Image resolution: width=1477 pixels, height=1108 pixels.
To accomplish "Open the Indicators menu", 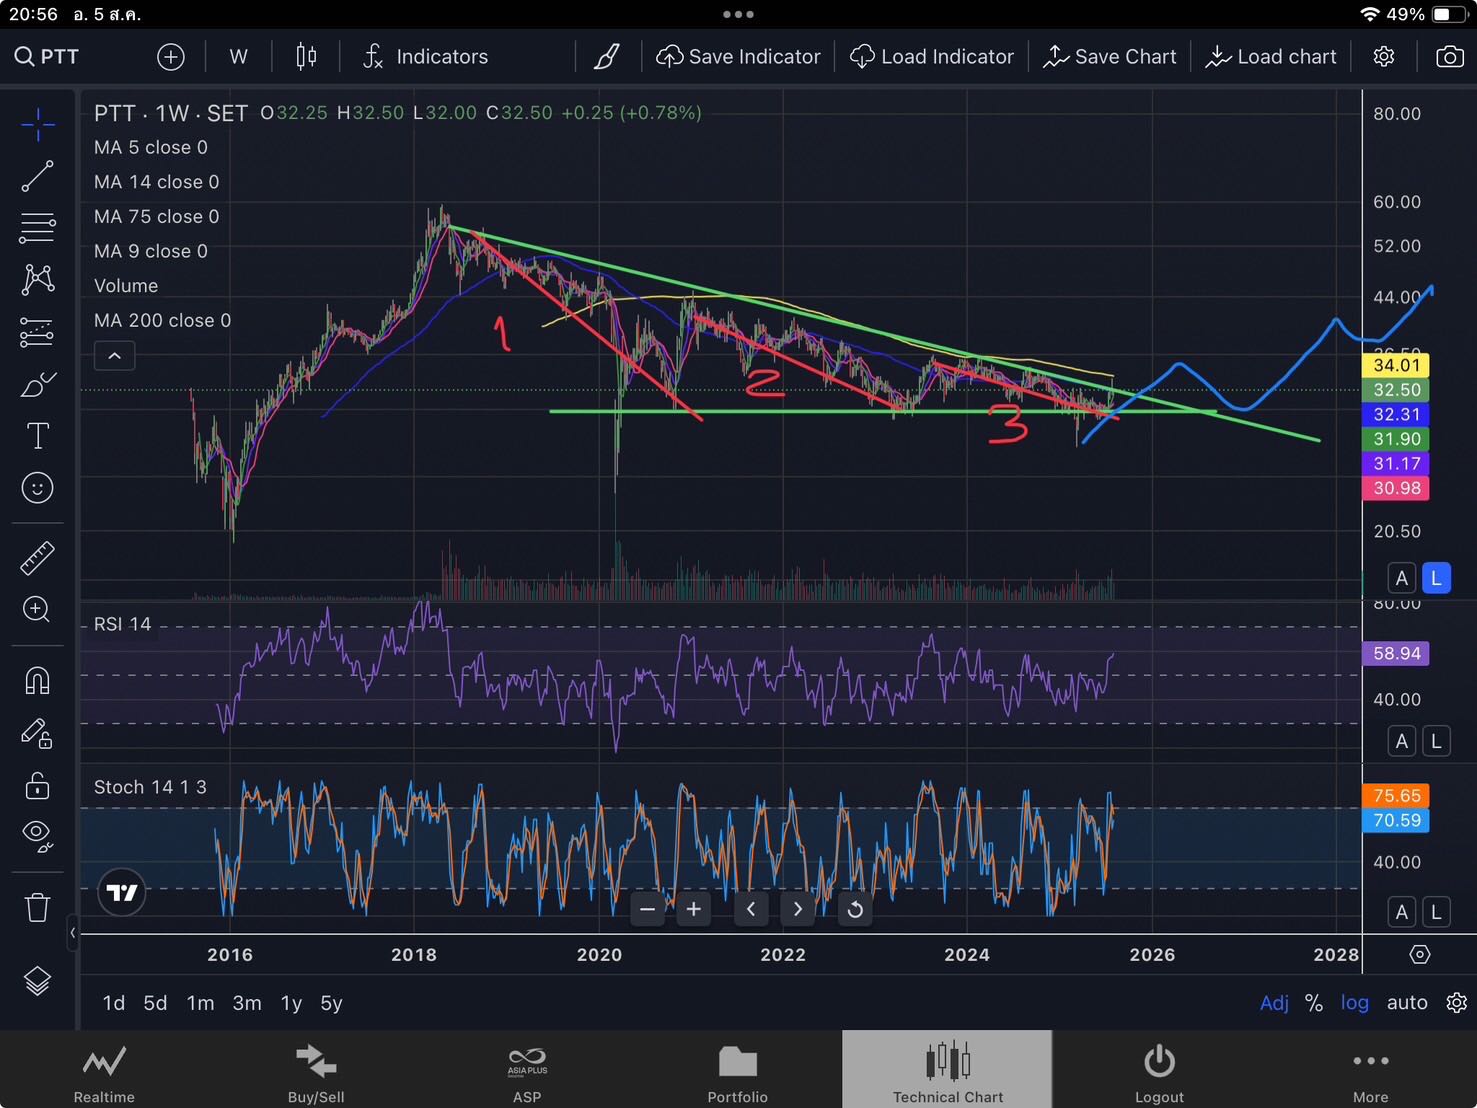I will click(425, 57).
